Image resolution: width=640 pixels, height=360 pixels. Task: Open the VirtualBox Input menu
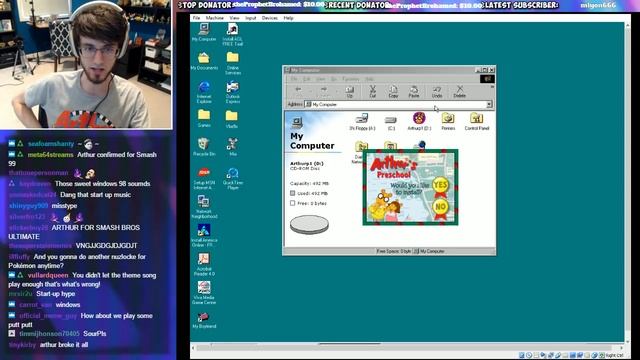pos(251,18)
